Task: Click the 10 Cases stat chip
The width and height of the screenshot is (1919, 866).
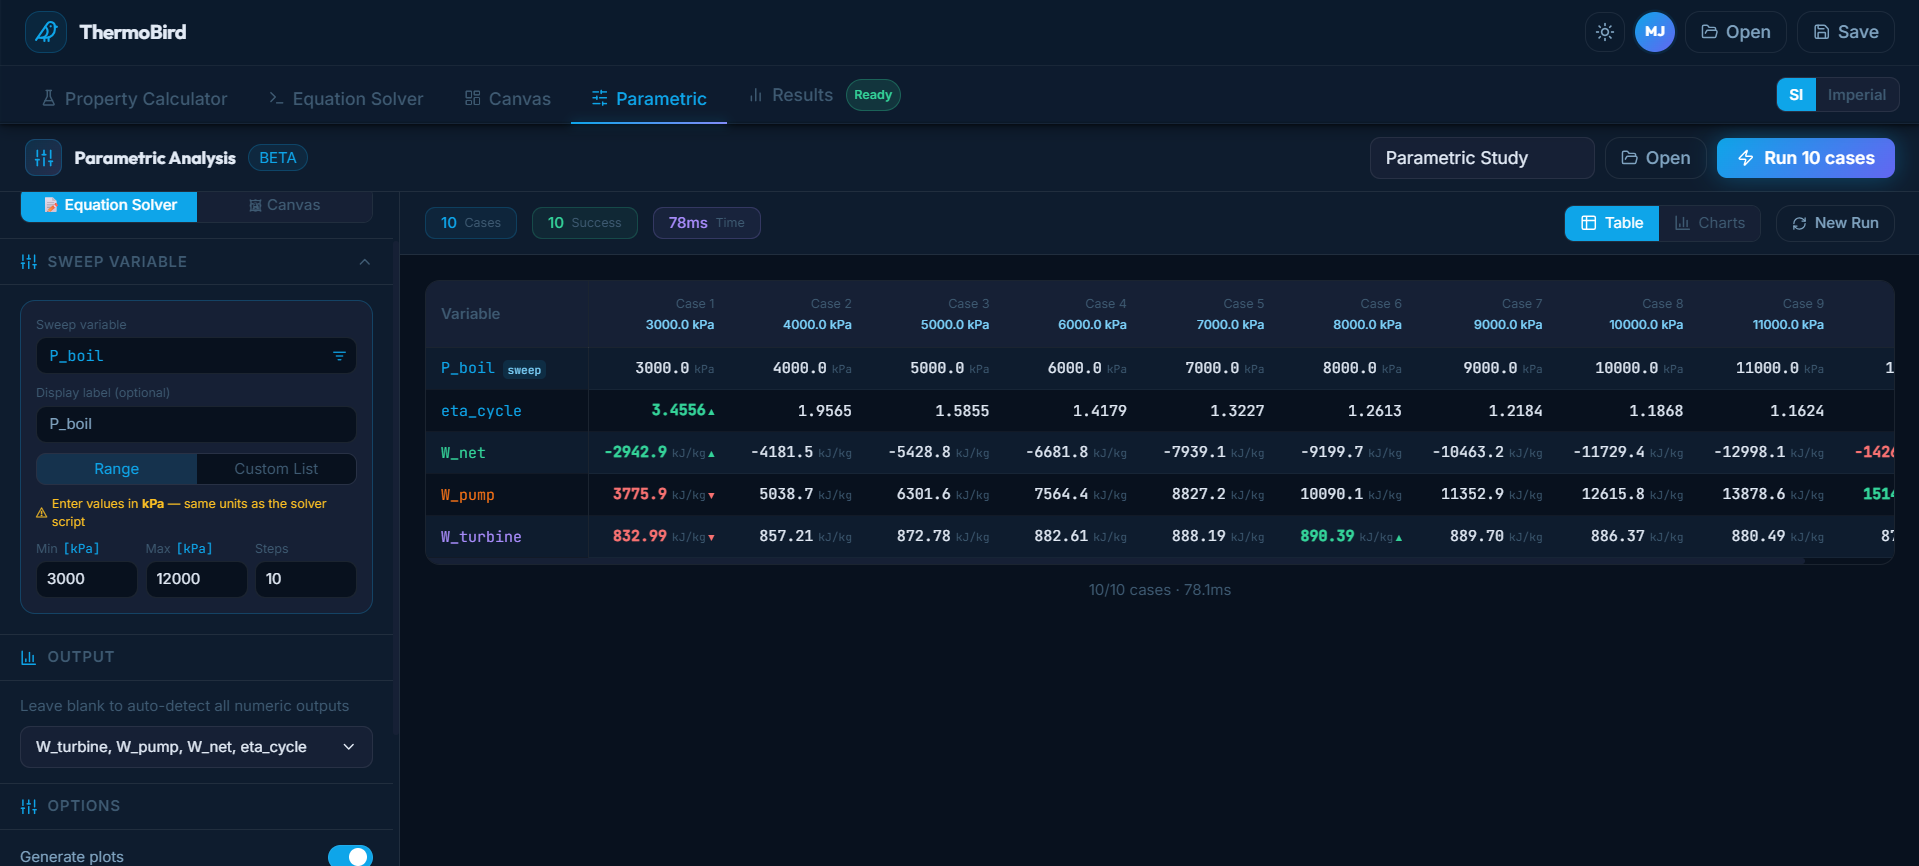Action: pos(471,223)
